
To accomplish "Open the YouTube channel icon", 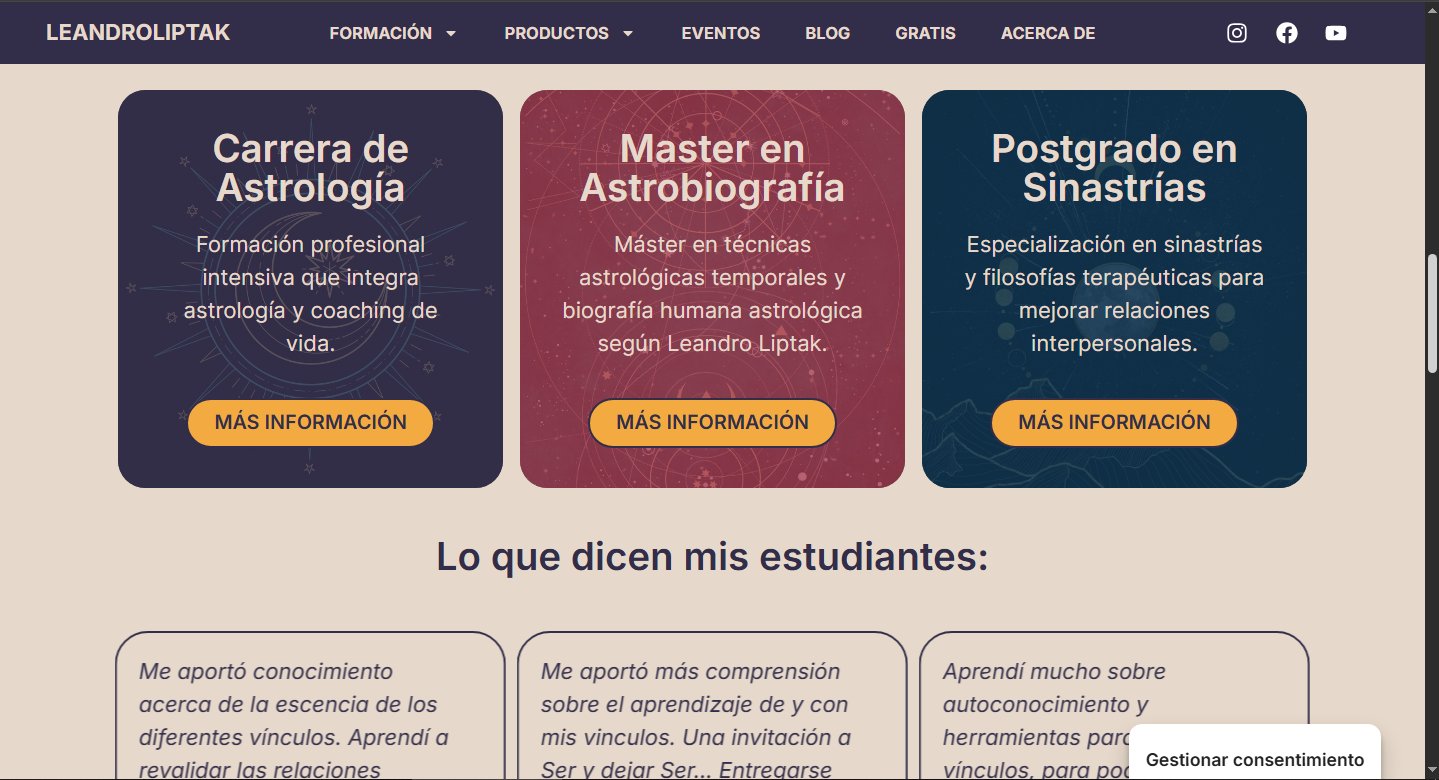I will pyautogui.click(x=1336, y=33).
